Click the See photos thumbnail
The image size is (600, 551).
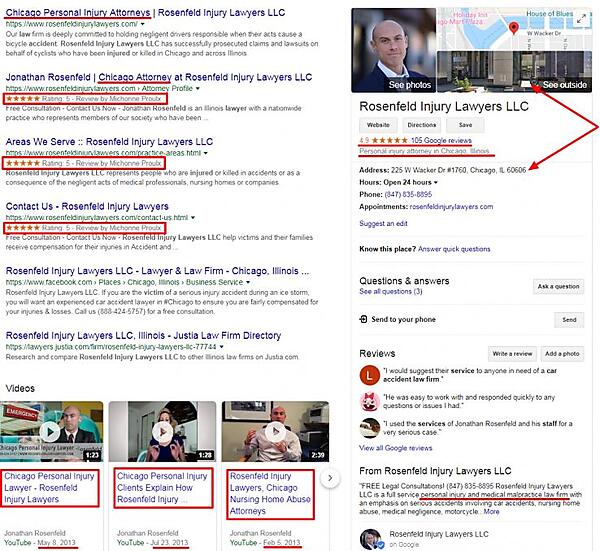393,51
